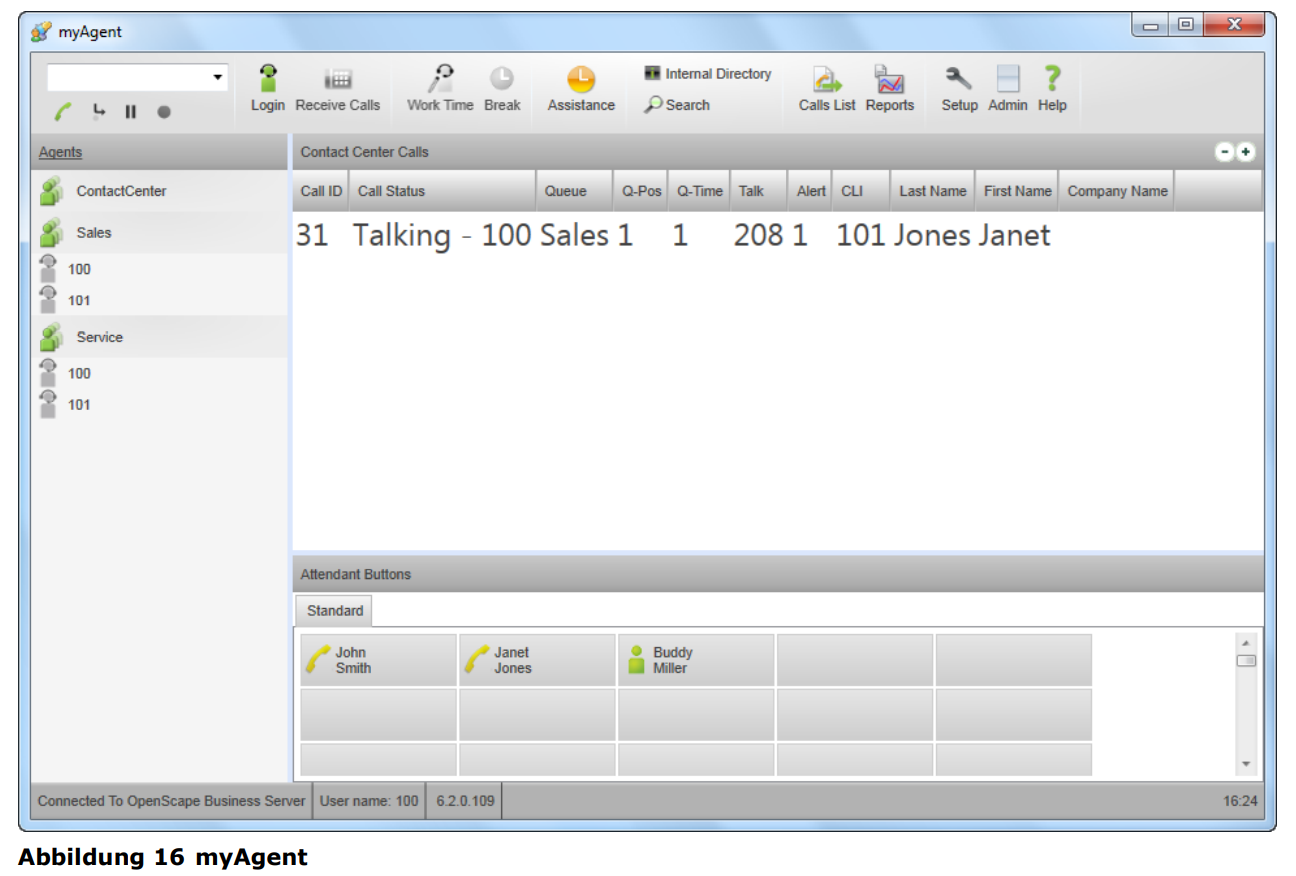1296x876 pixels.
Task: Sort by the Queue column
Action: (574, 191)
